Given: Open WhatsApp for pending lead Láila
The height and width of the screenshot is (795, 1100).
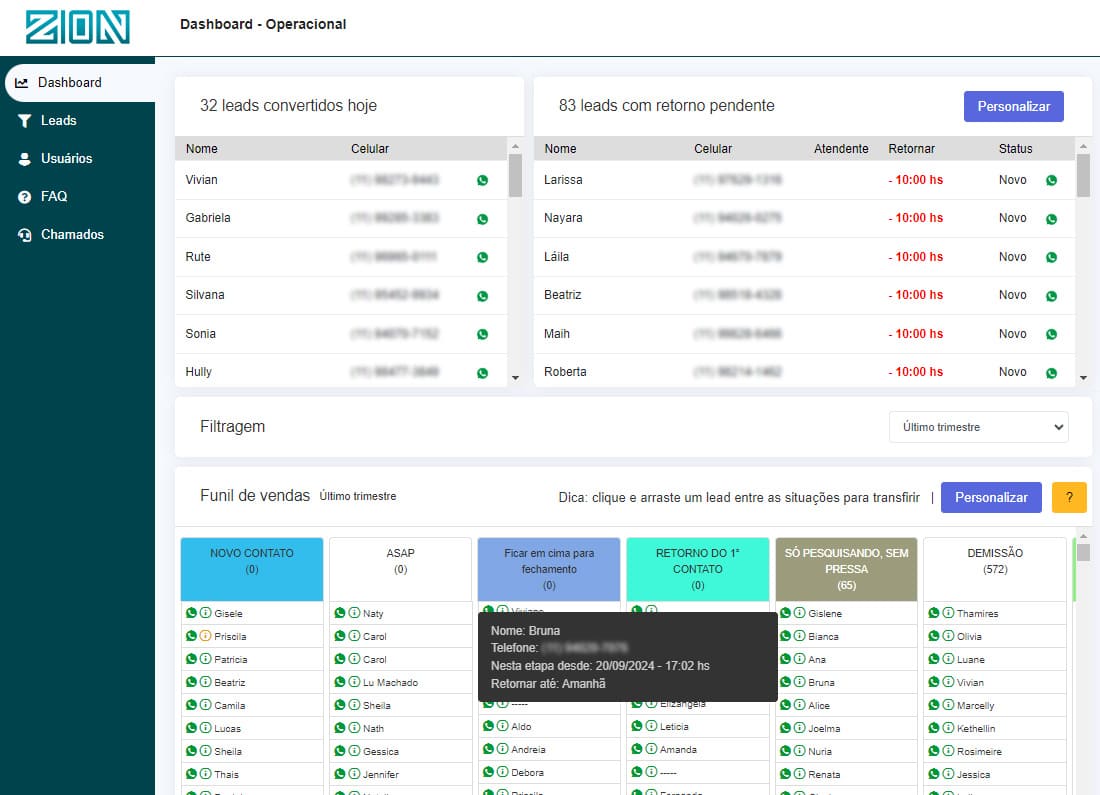Looking at the screenshot, I should tap(1052, 258).
